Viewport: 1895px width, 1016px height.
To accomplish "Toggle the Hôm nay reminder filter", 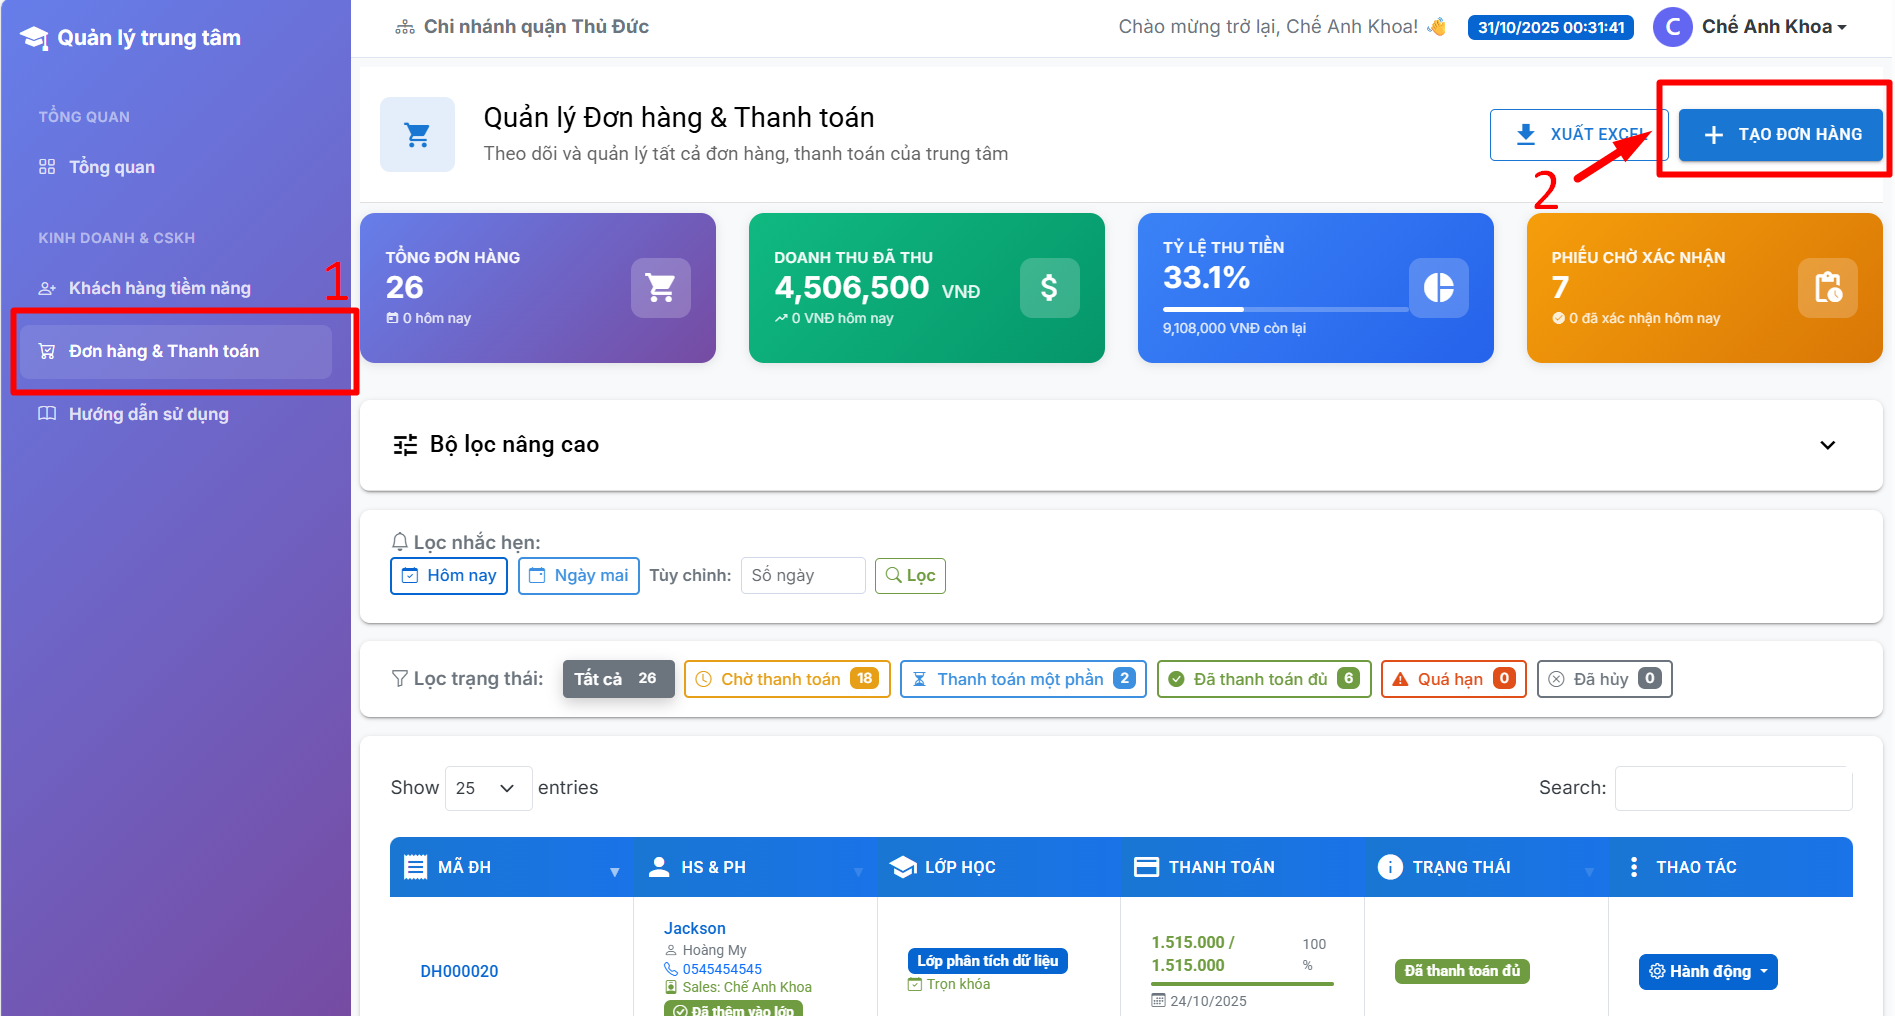I will coord(449,576).
